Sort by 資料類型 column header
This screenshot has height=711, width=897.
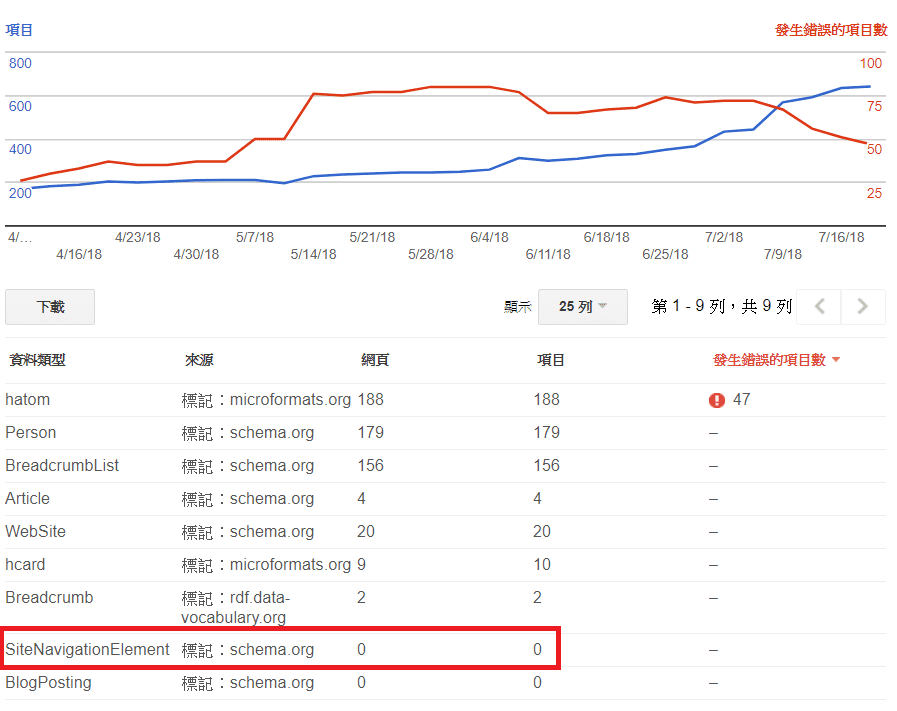click(x=37, y=360)
